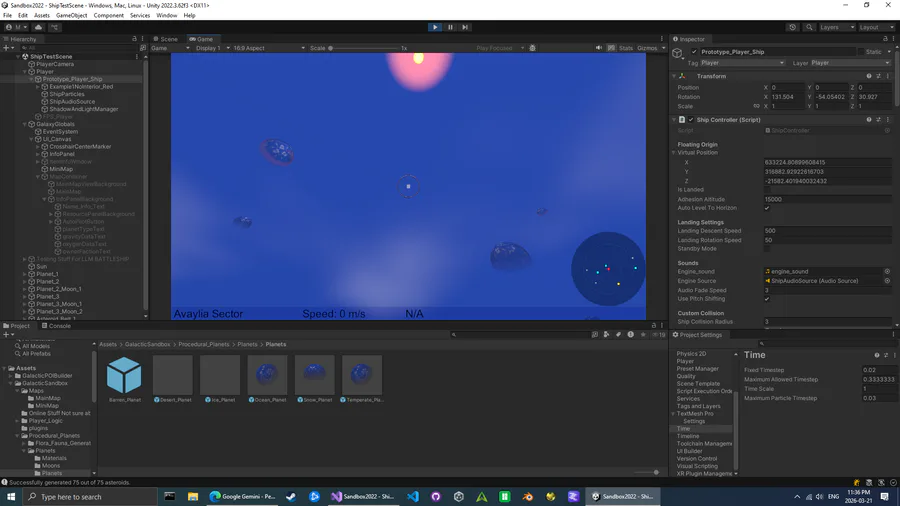Toggle constrained proportions link for Scale
The image size is (900, 506).
point(757,106)
